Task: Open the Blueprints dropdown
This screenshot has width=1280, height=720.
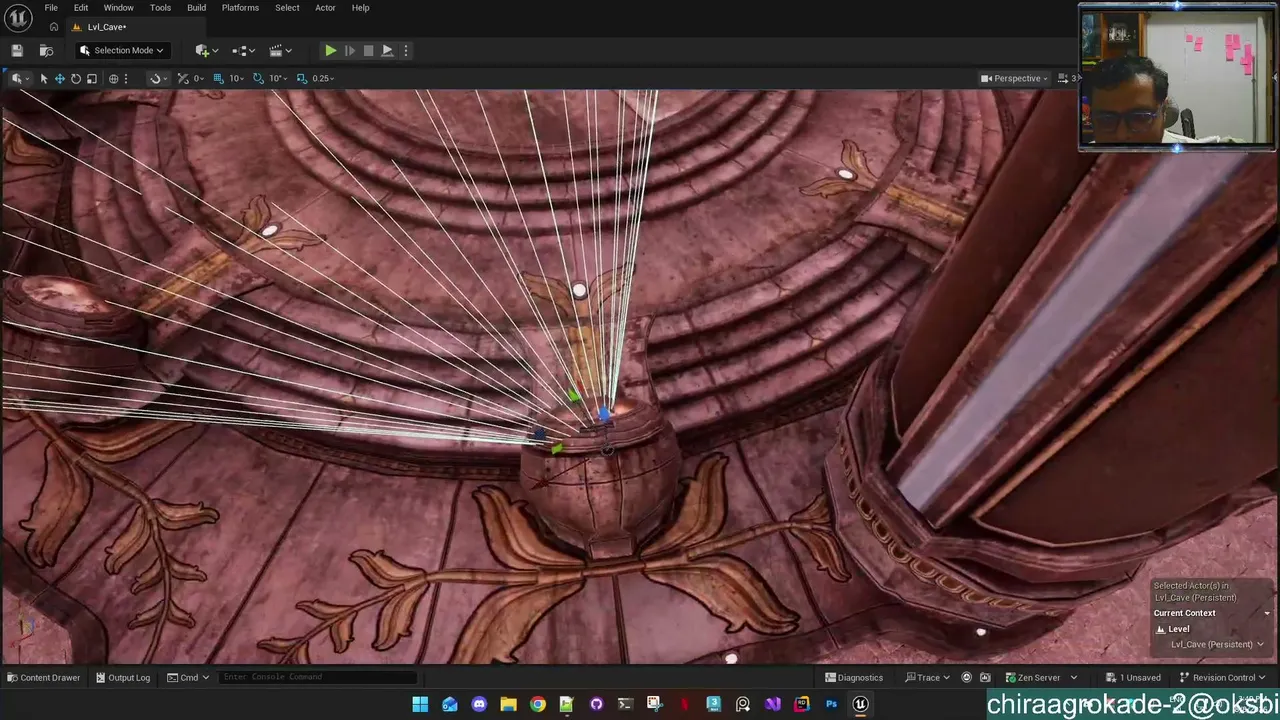Action: click(242, 50)
